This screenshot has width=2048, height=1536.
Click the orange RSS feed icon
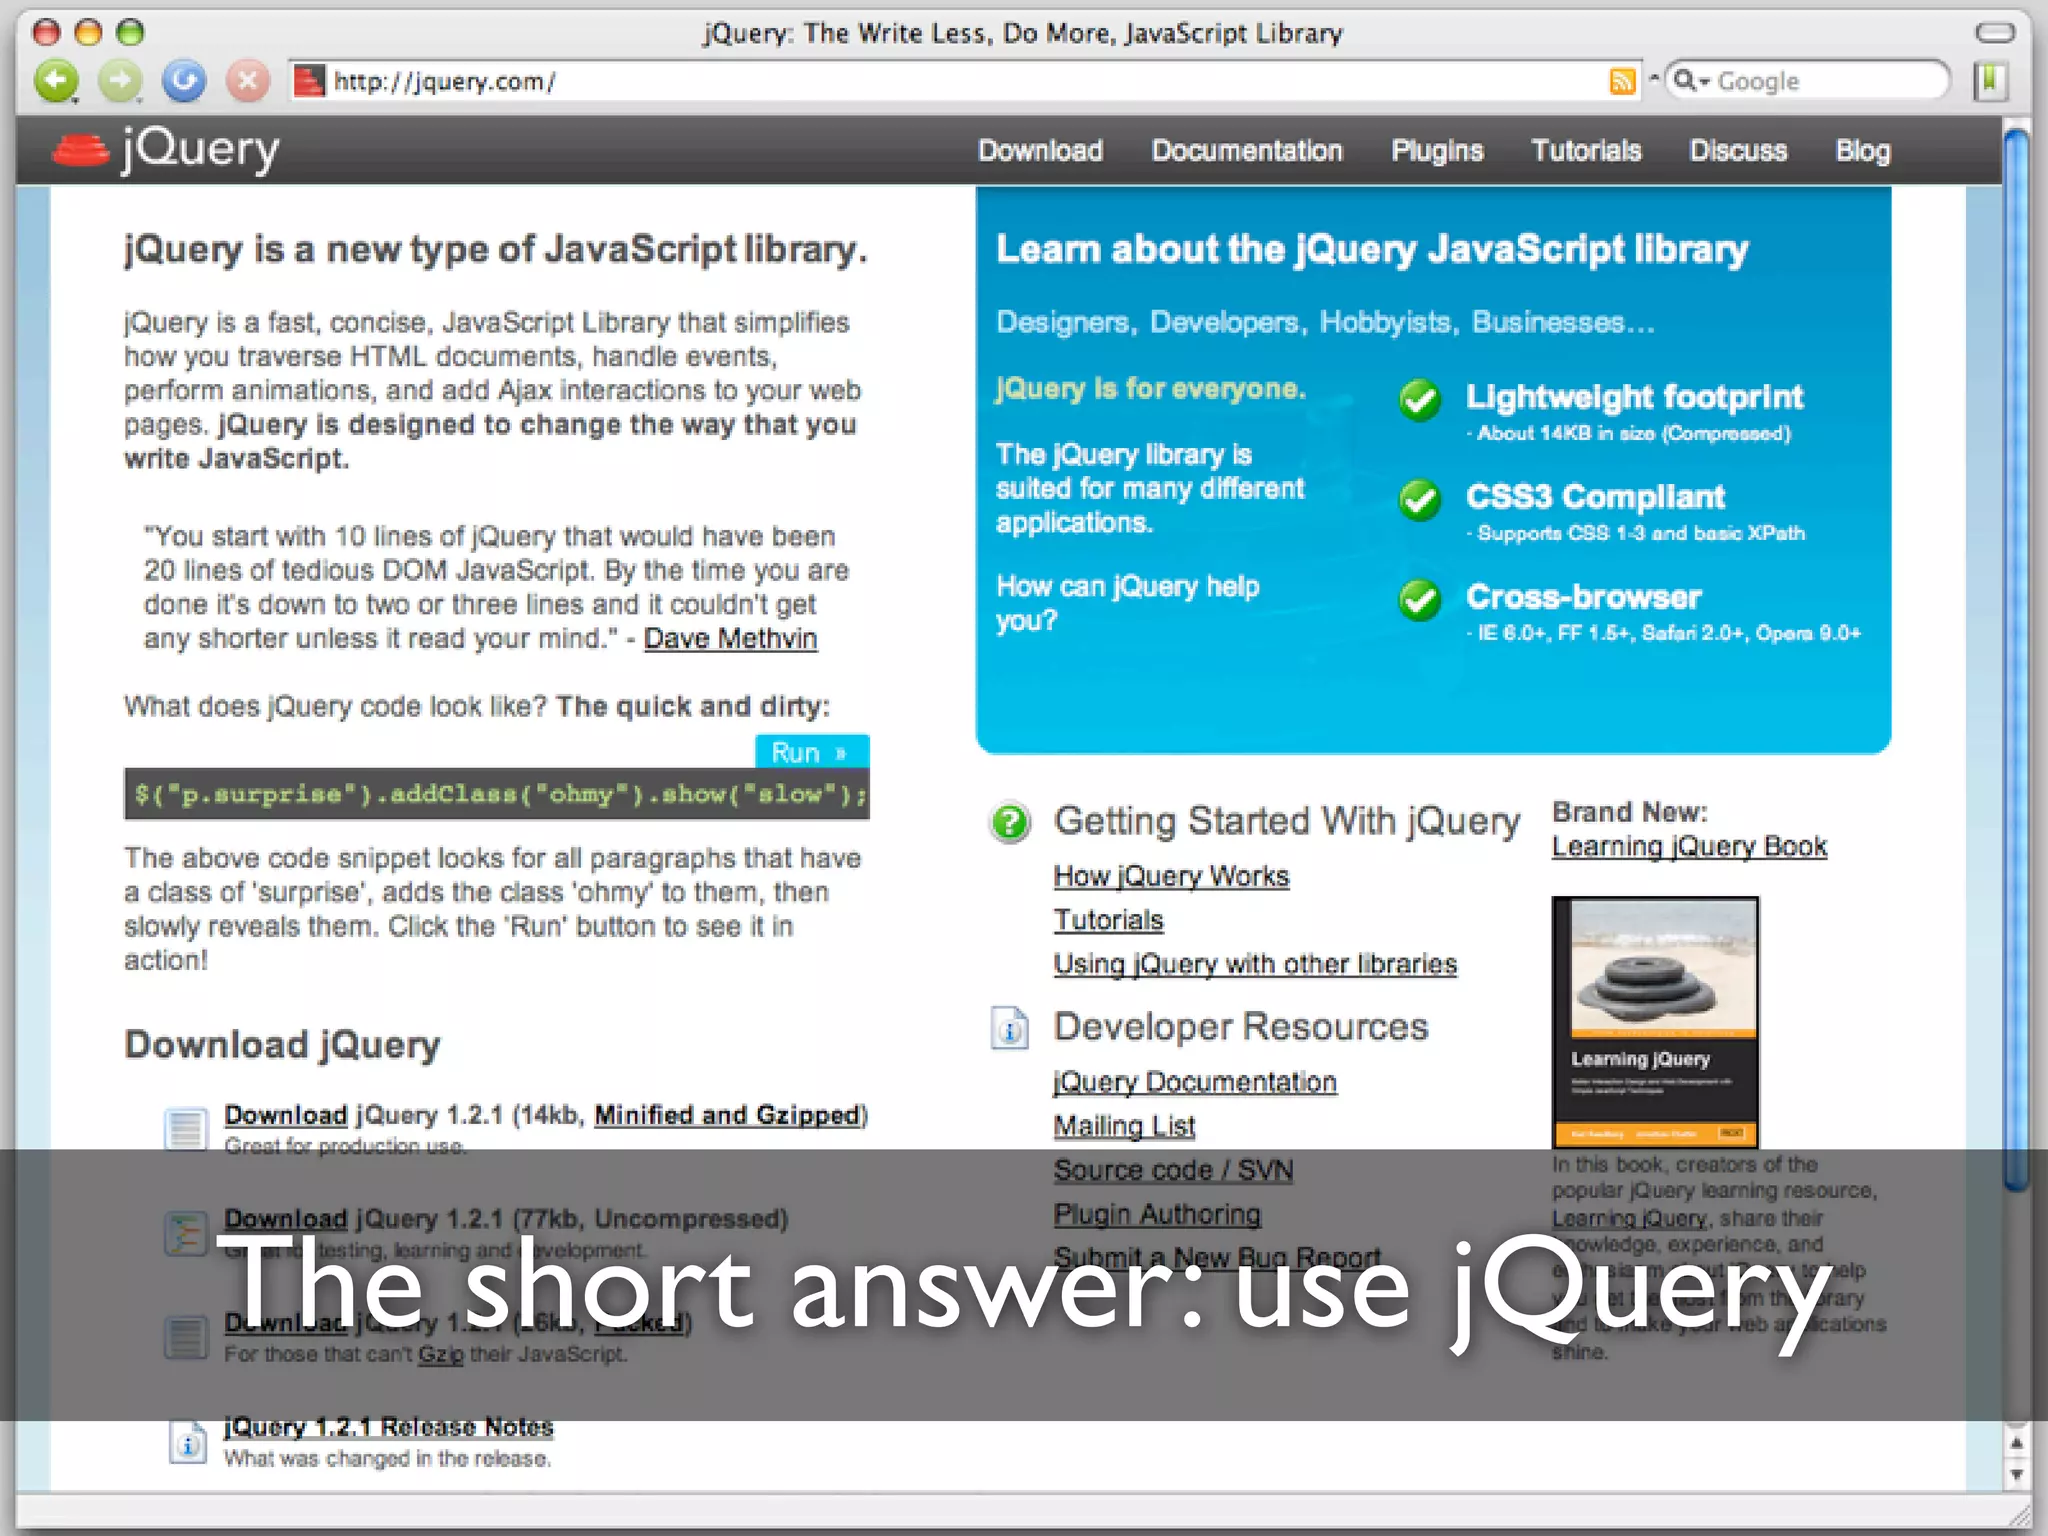1622,81
